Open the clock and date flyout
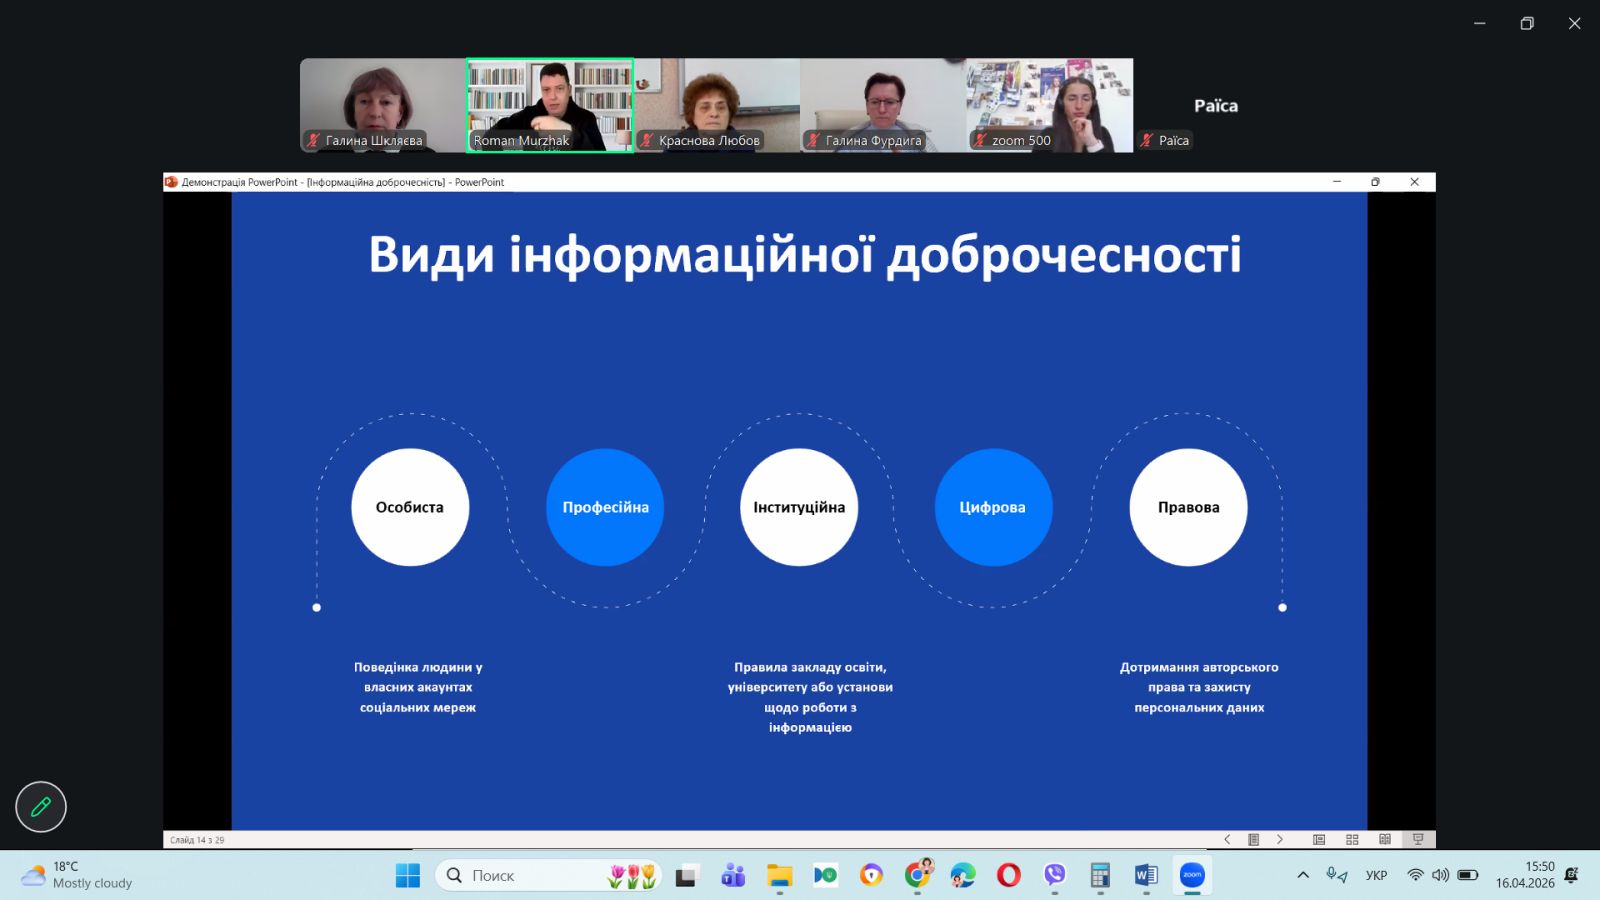Viewport: 1600px width, 900px height. [x=1525, y=875]
